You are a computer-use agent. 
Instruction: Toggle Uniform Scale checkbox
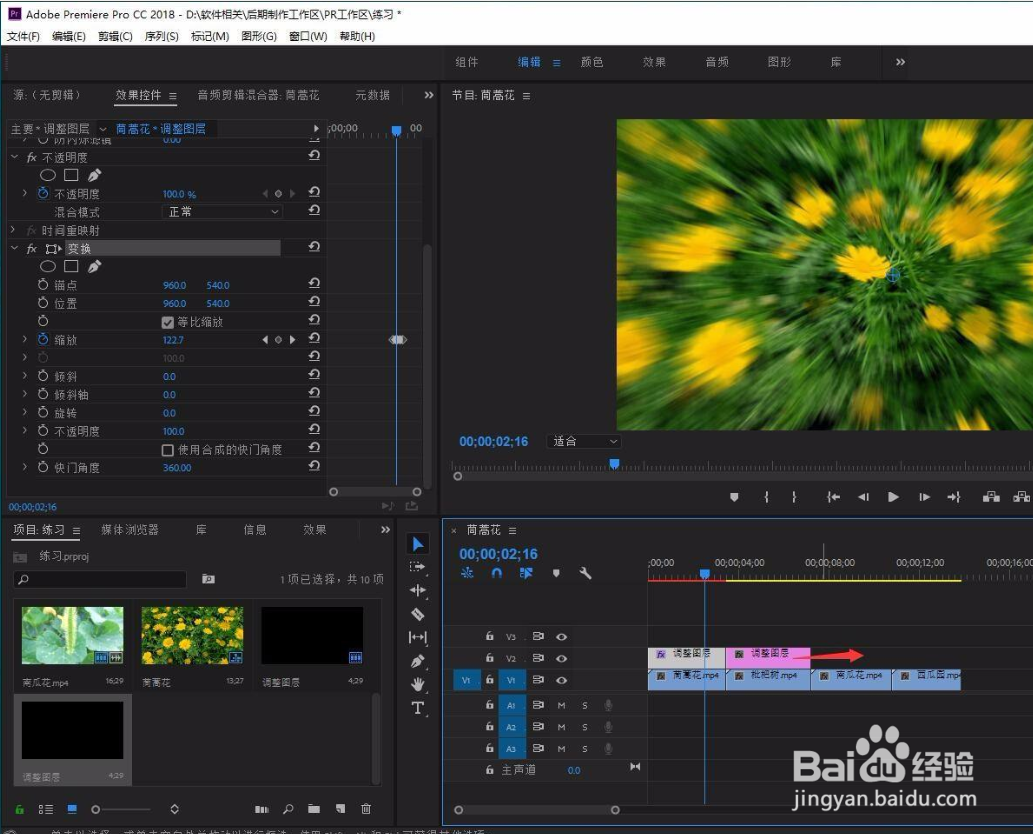click(167, 322)
